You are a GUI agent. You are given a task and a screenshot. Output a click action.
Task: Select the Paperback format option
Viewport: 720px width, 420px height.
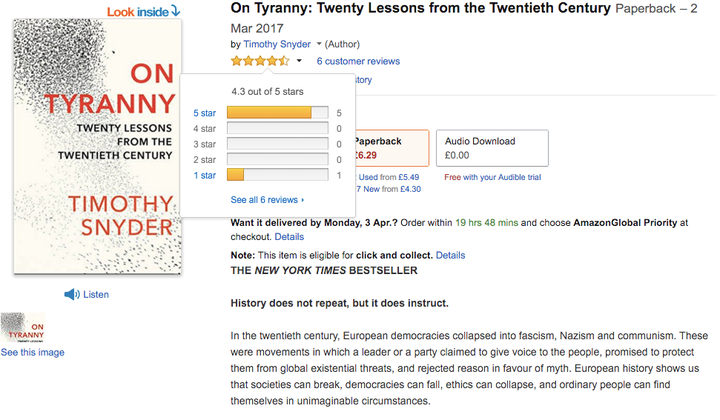[392, 148]
